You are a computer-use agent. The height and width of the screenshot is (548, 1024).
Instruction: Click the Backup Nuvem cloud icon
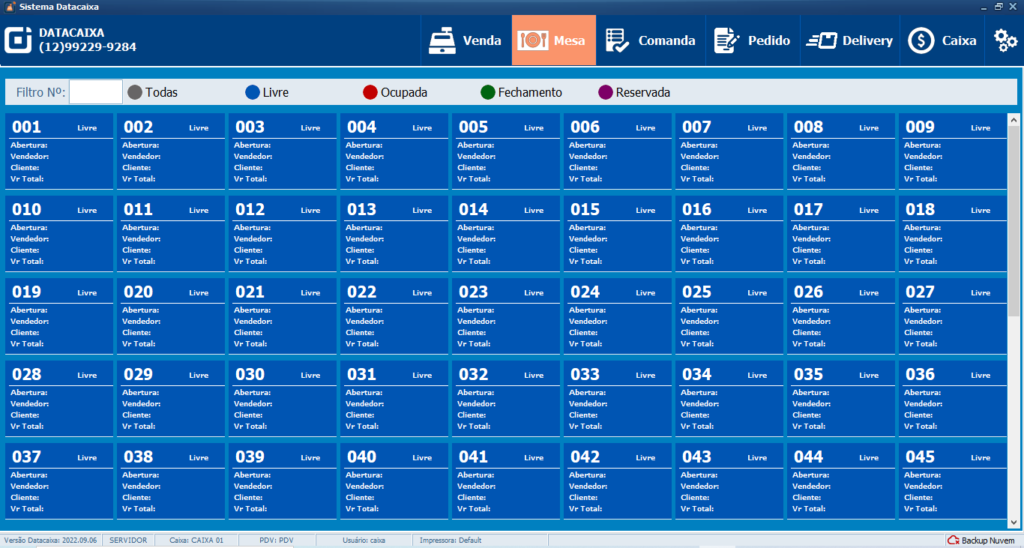[953, 540]
